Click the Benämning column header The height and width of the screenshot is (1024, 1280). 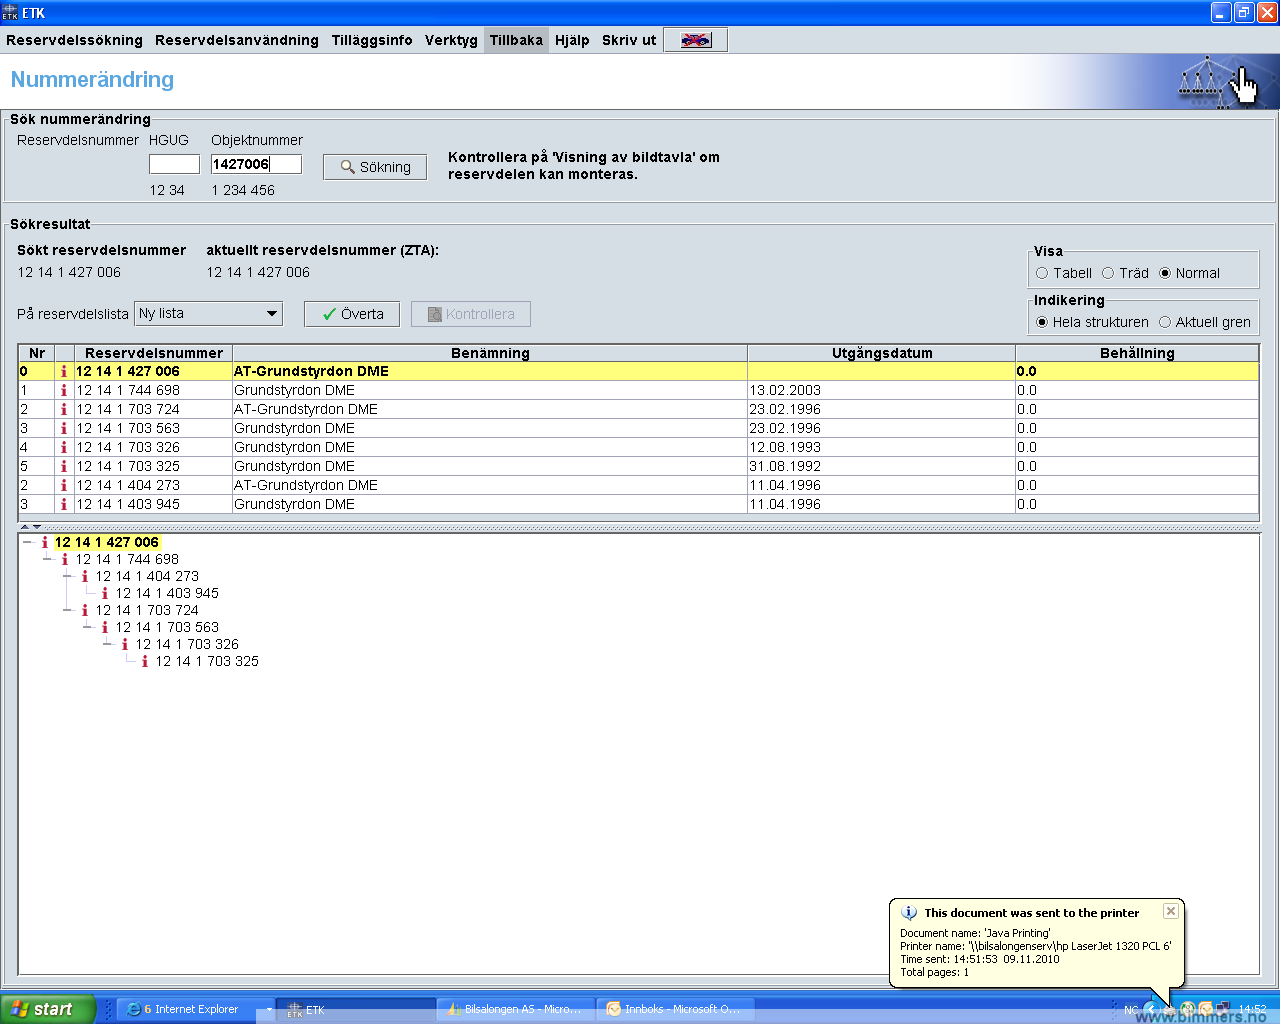[x=490, y=353]
